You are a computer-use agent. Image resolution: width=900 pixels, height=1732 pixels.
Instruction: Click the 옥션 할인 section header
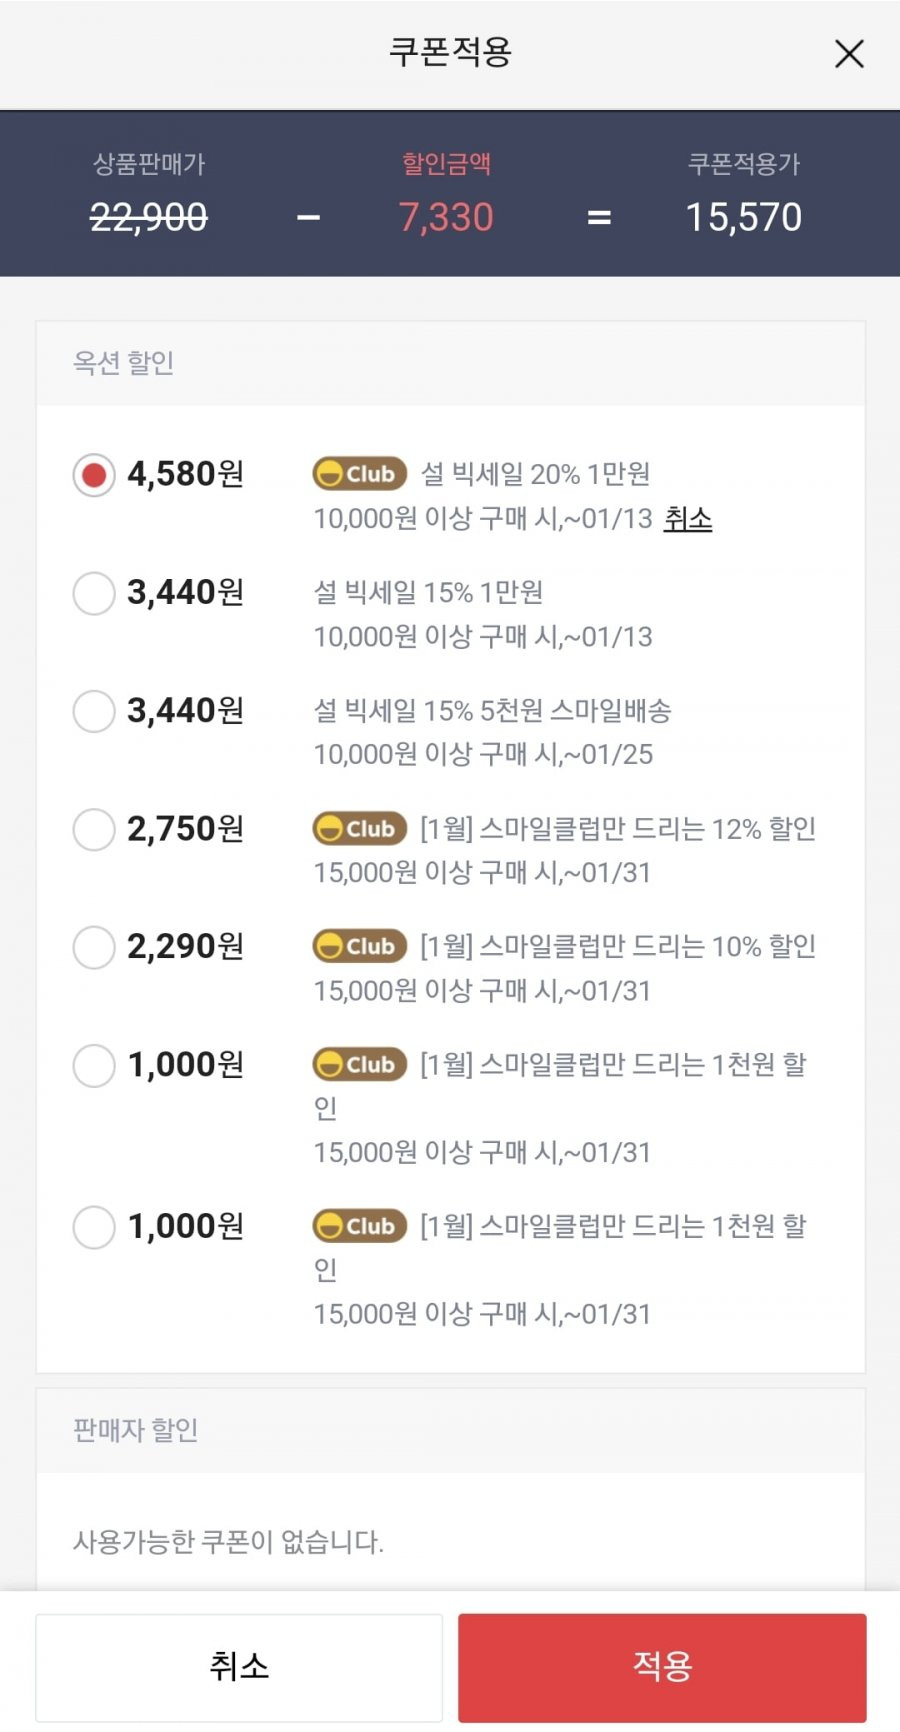click(x=123, y=363)
